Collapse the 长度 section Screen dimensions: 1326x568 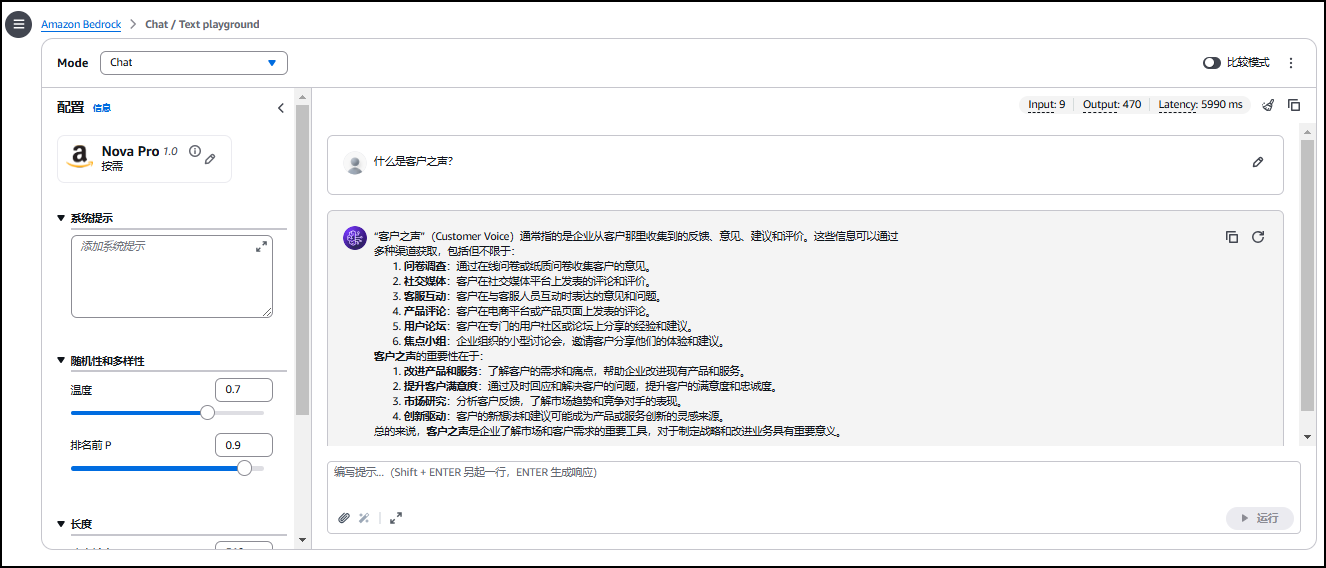coord(61,524)
